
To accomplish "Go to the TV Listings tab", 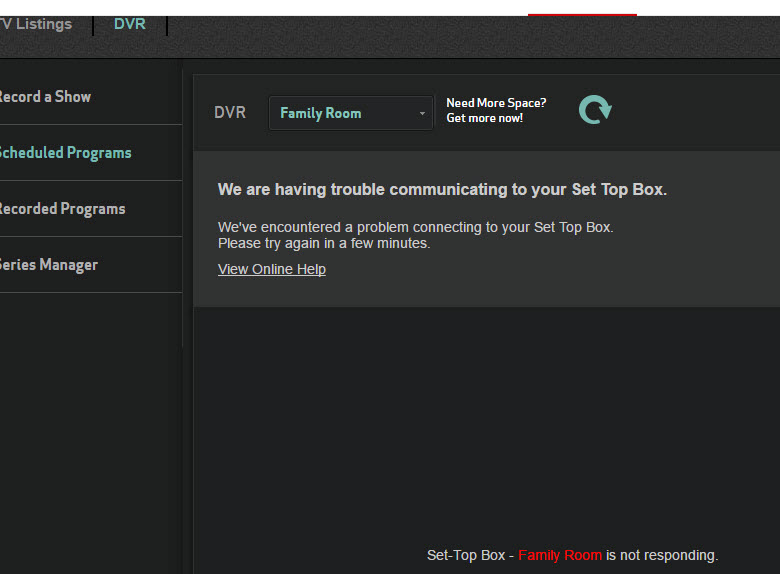I will (36, 24).
